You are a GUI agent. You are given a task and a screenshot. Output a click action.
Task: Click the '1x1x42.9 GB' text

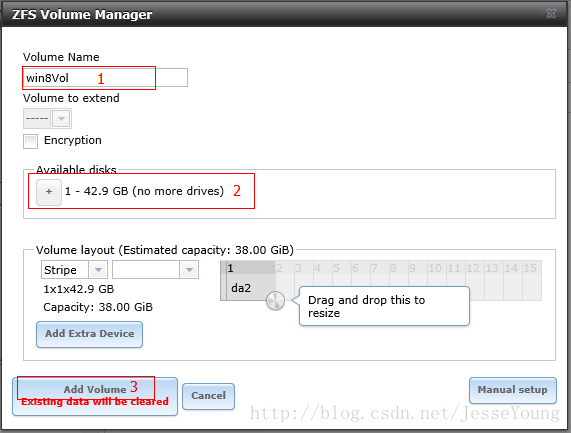coord(79,289)
